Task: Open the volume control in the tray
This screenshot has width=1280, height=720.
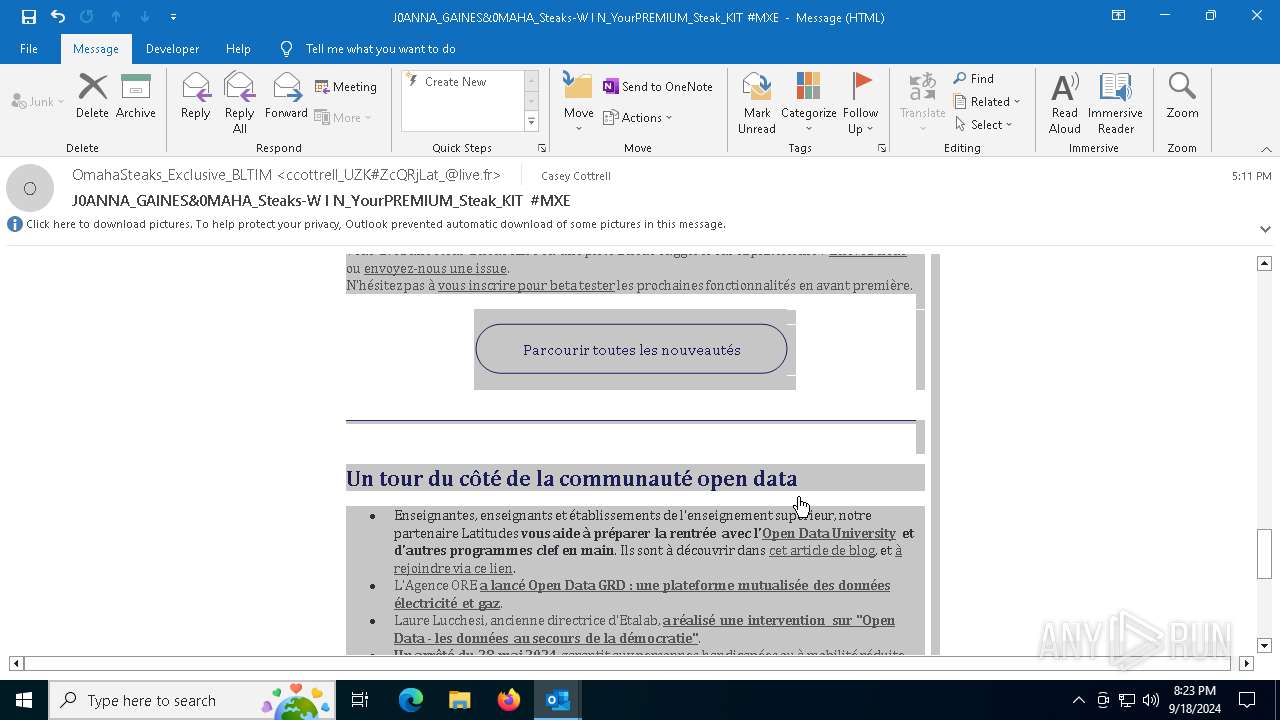Action: pyautogui.click(x=1151, y=700)
